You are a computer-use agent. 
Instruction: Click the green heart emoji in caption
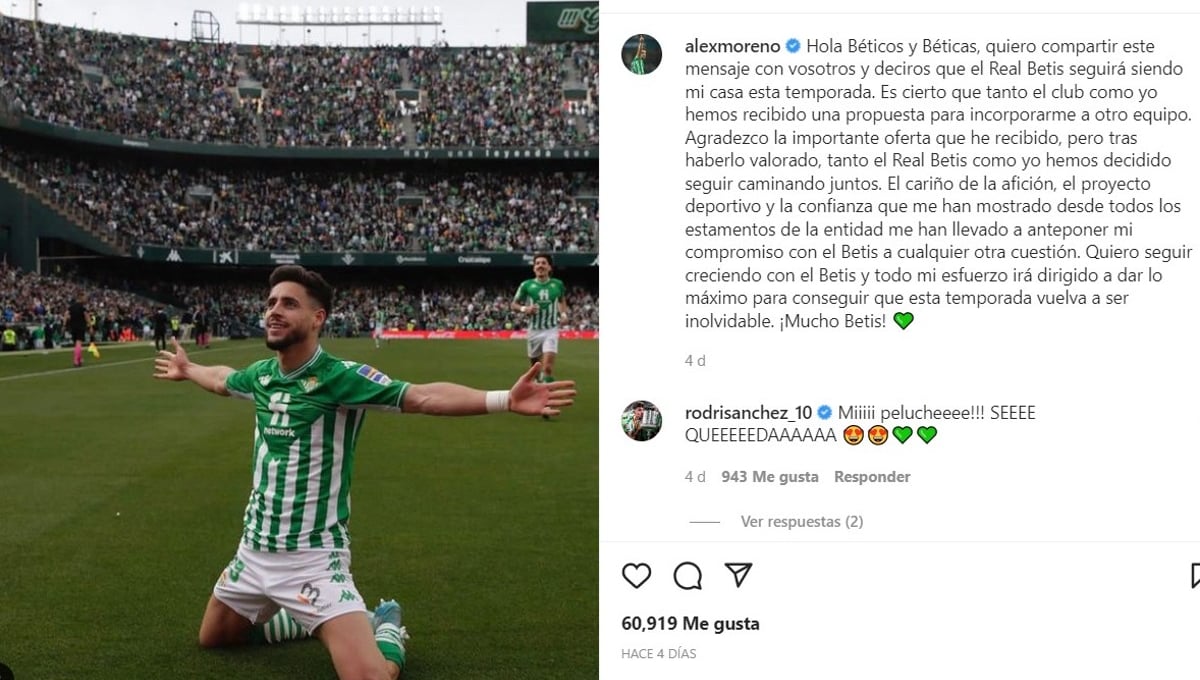903,321
